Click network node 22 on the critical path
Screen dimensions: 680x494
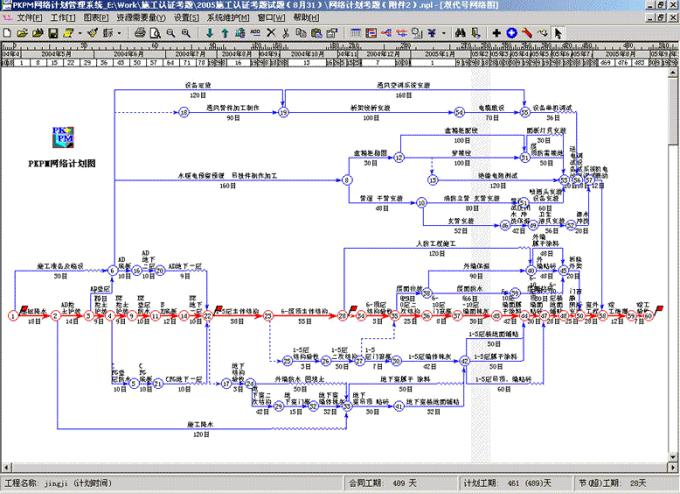(208, 316)
